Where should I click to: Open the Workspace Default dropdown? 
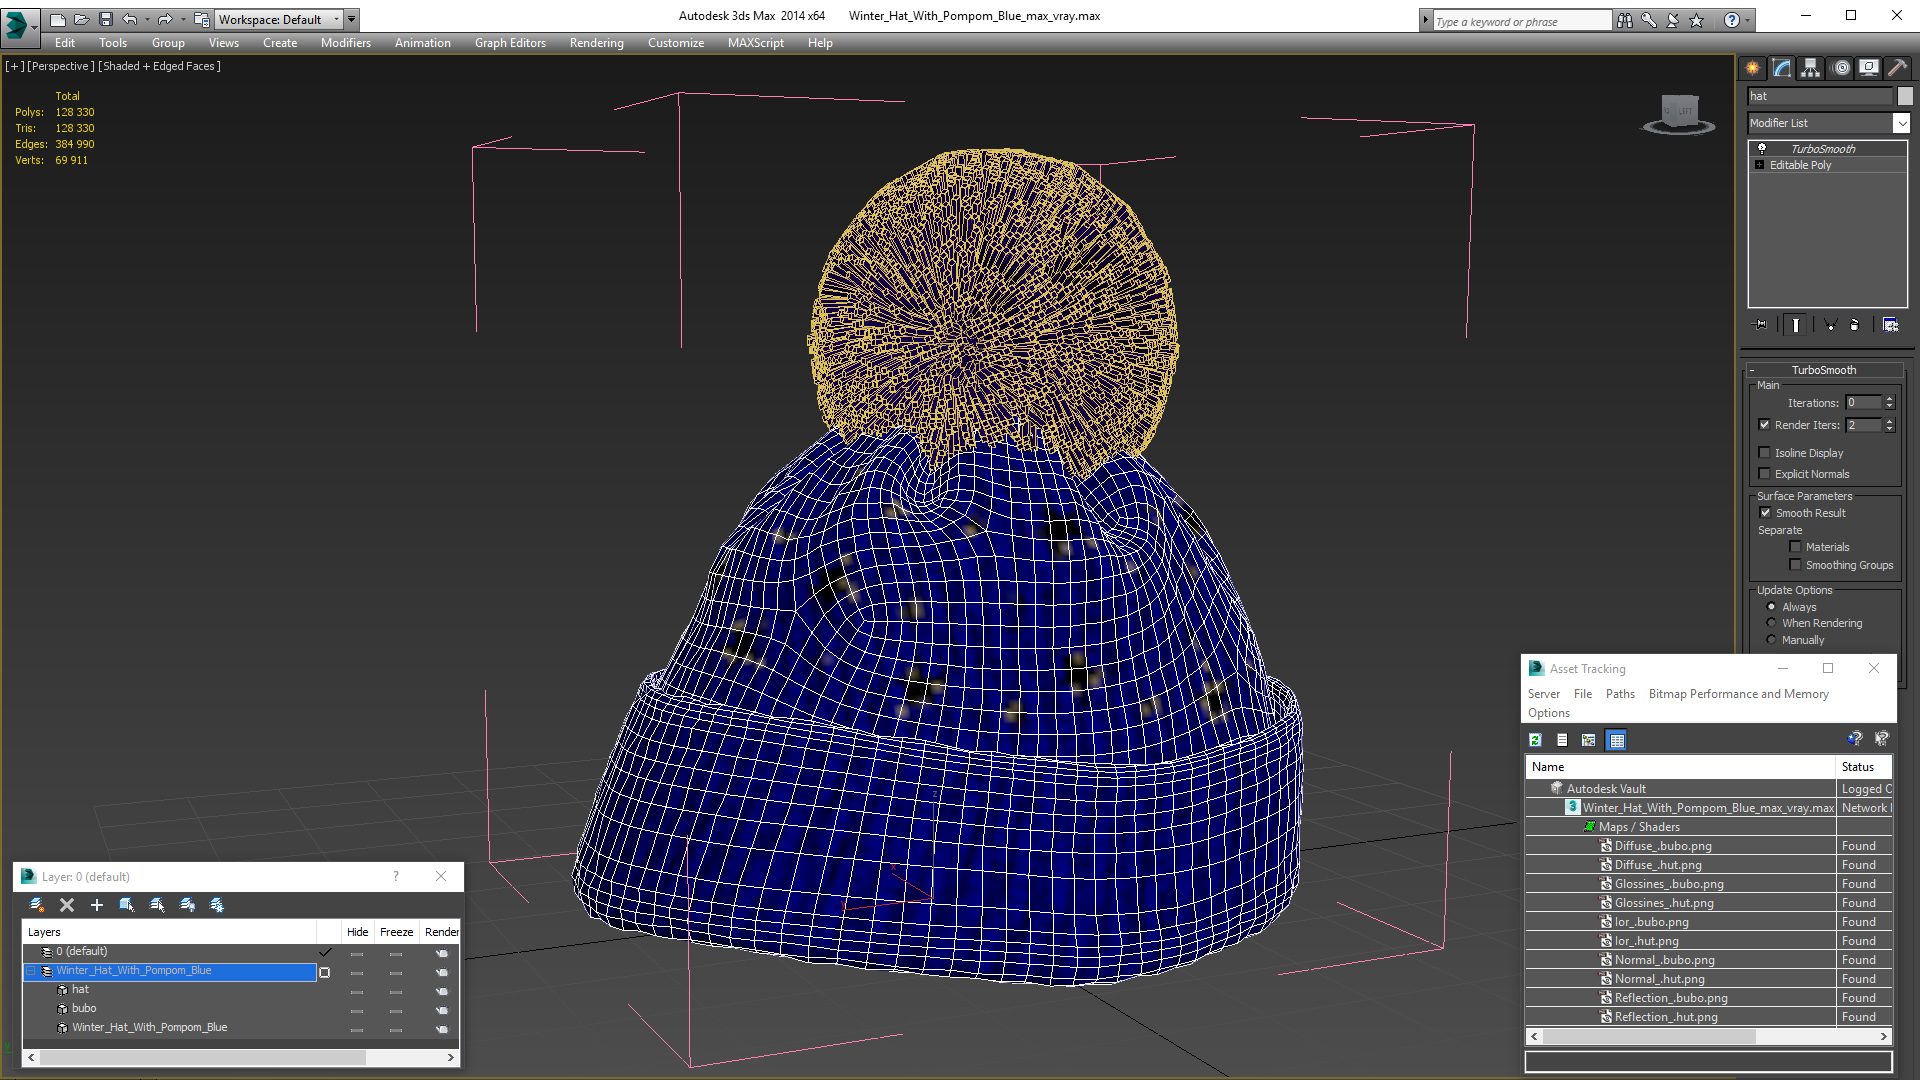(x=279, y=19)
